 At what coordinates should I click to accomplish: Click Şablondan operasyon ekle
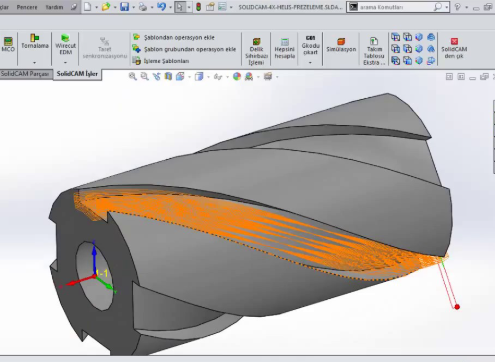coord(174,37)
